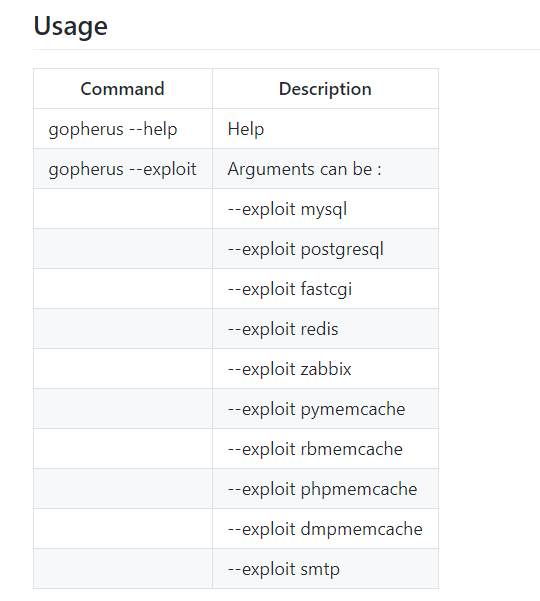Screen dimensions: 540x601
Task: Select the --exploit pymemcache row
Action: tap(236, 409)
